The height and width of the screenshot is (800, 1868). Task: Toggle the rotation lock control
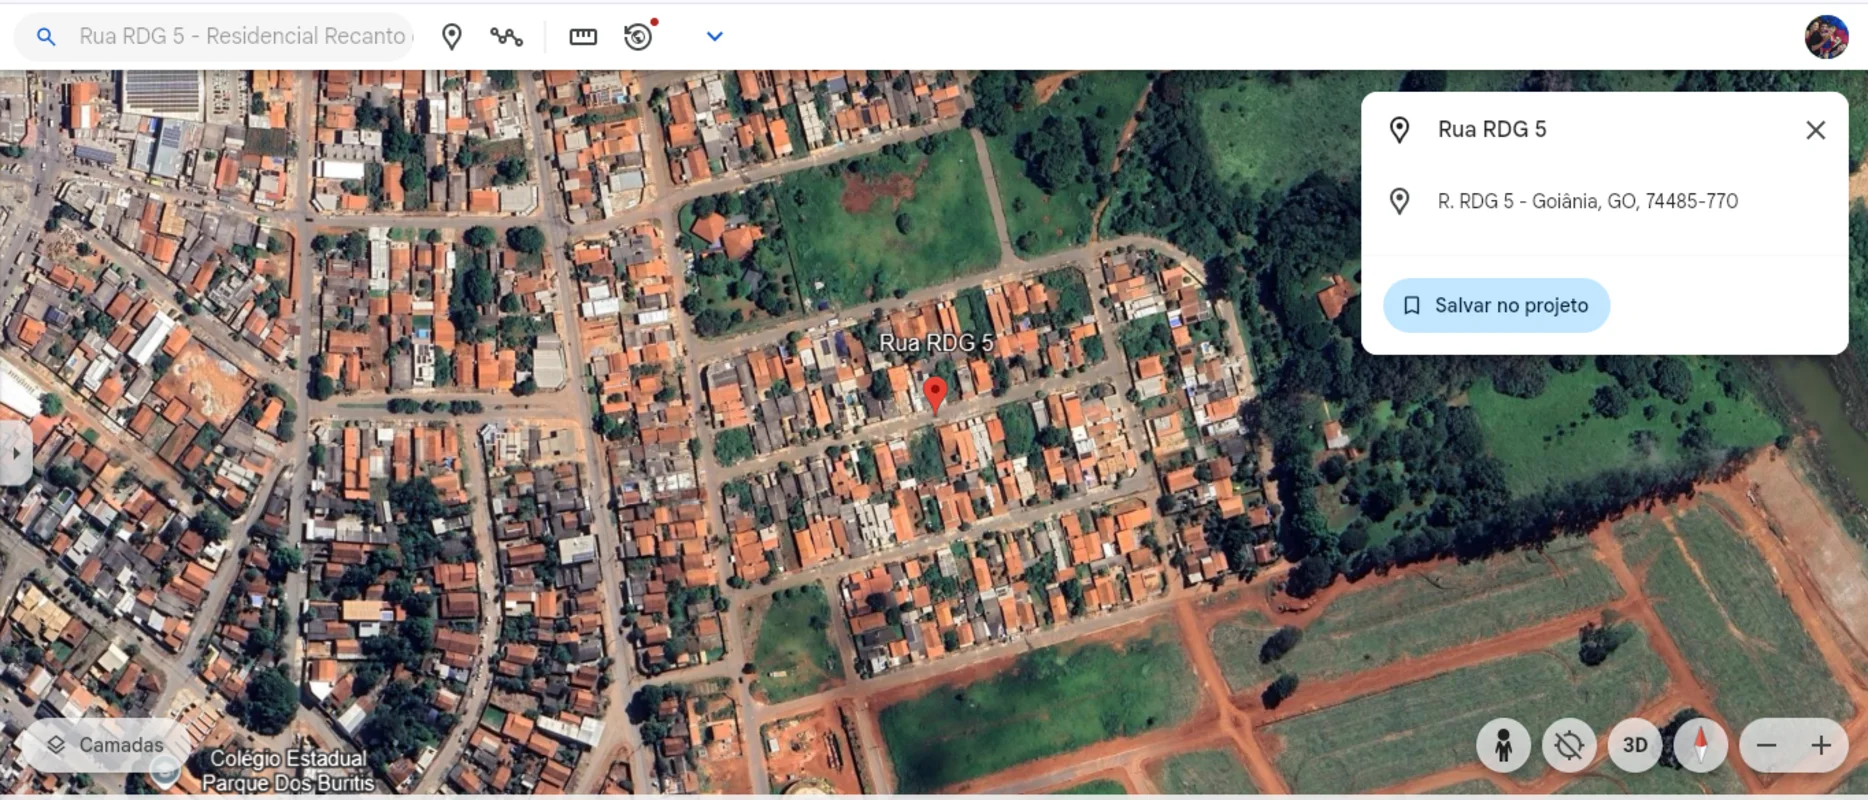coord(1569,745)
